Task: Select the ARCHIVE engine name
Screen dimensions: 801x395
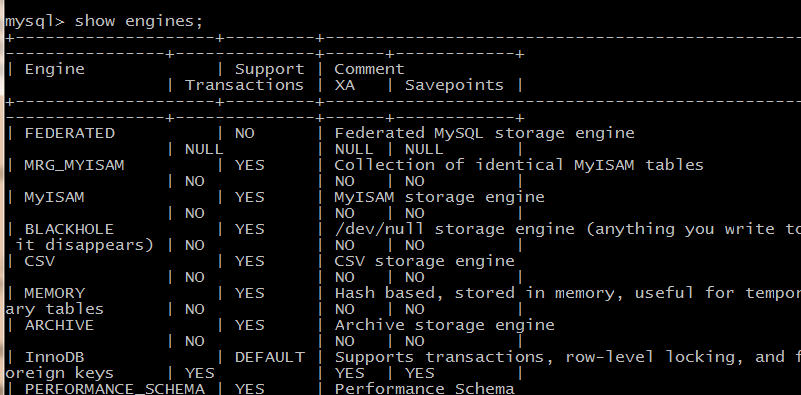Action: (x=59, y=325)
